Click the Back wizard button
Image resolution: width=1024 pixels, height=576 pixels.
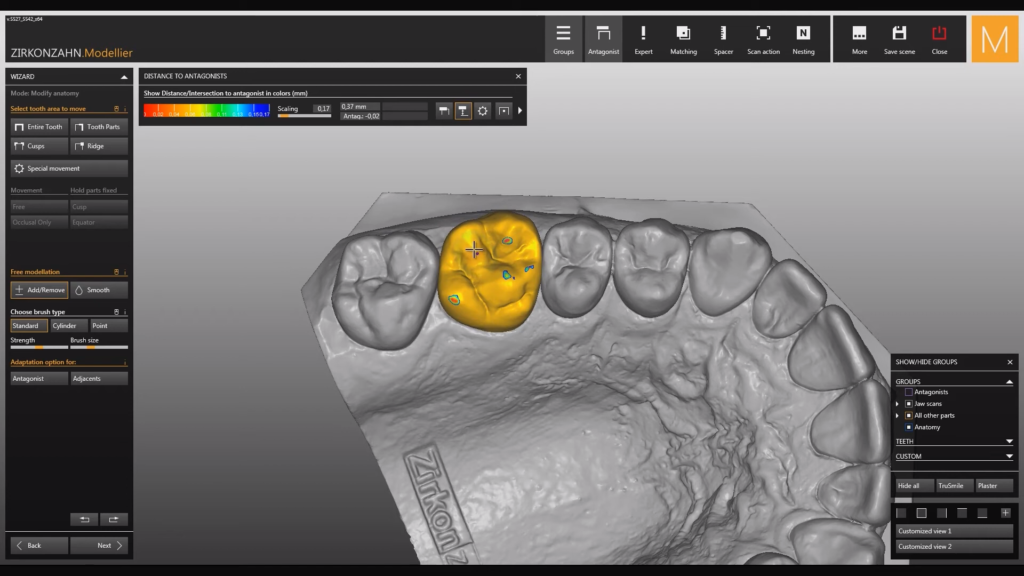point(39,545)
